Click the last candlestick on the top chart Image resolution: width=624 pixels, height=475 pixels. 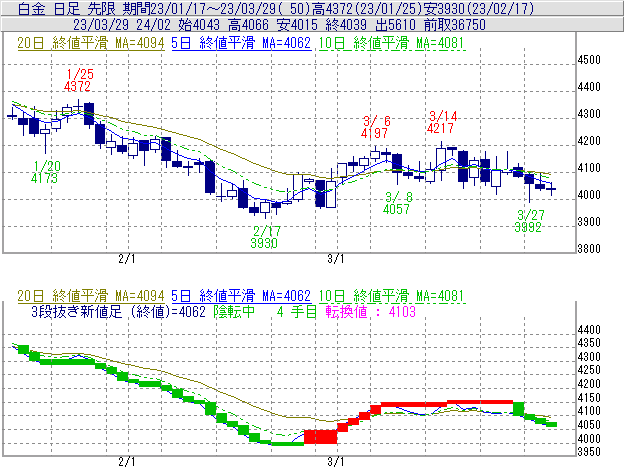click(552, 189)
